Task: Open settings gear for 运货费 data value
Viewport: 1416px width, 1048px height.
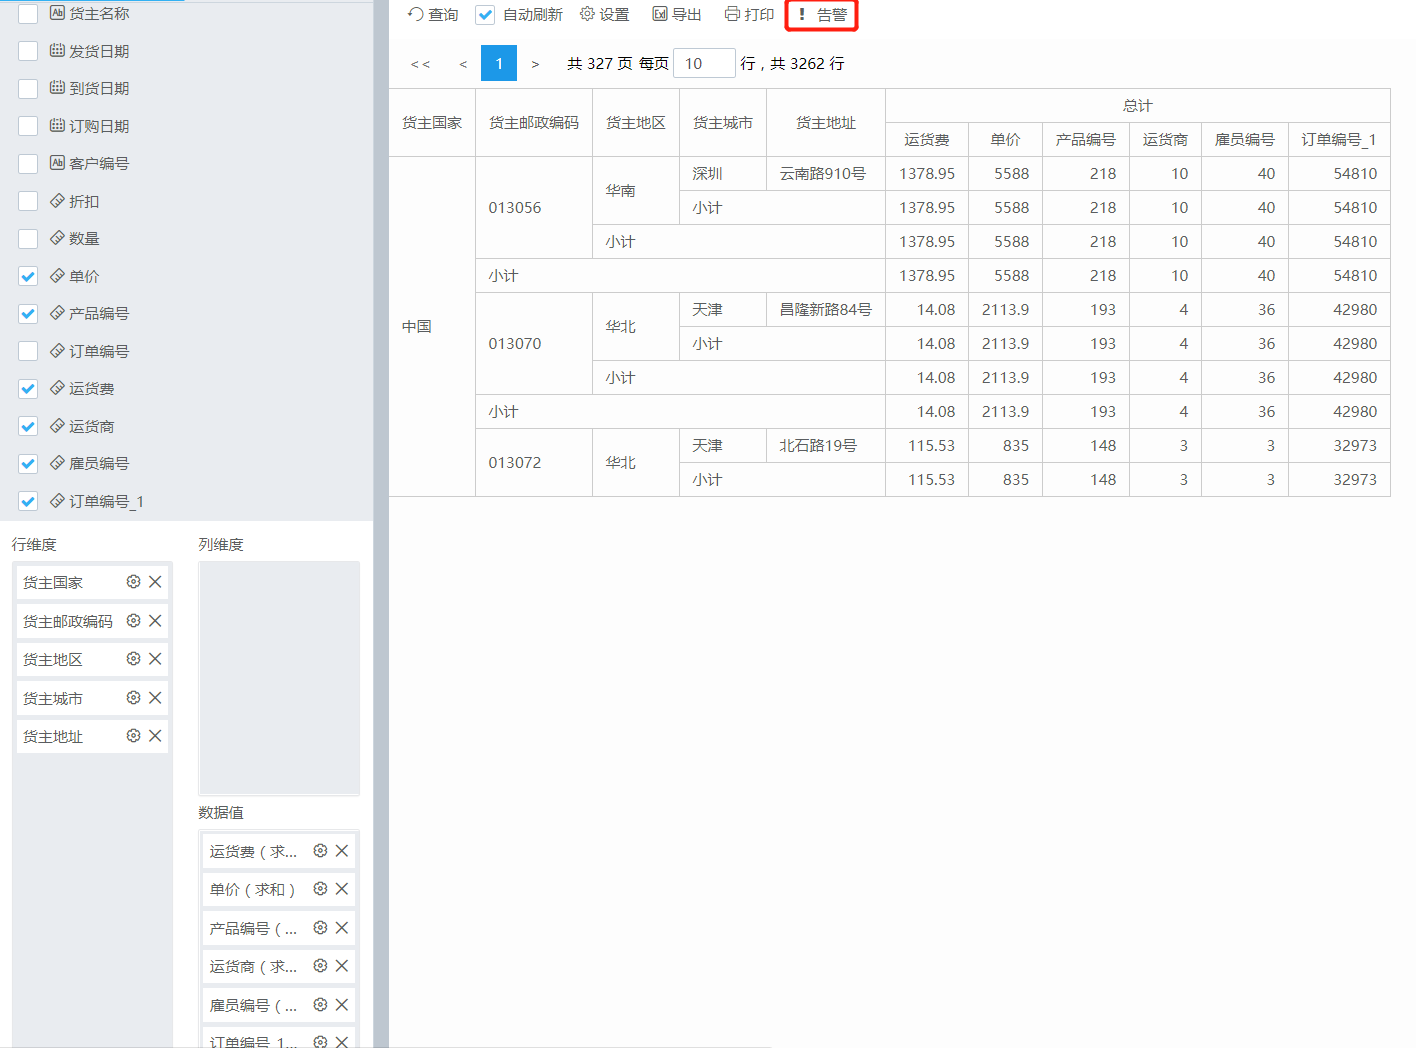Action: click(x=320, y=851)
